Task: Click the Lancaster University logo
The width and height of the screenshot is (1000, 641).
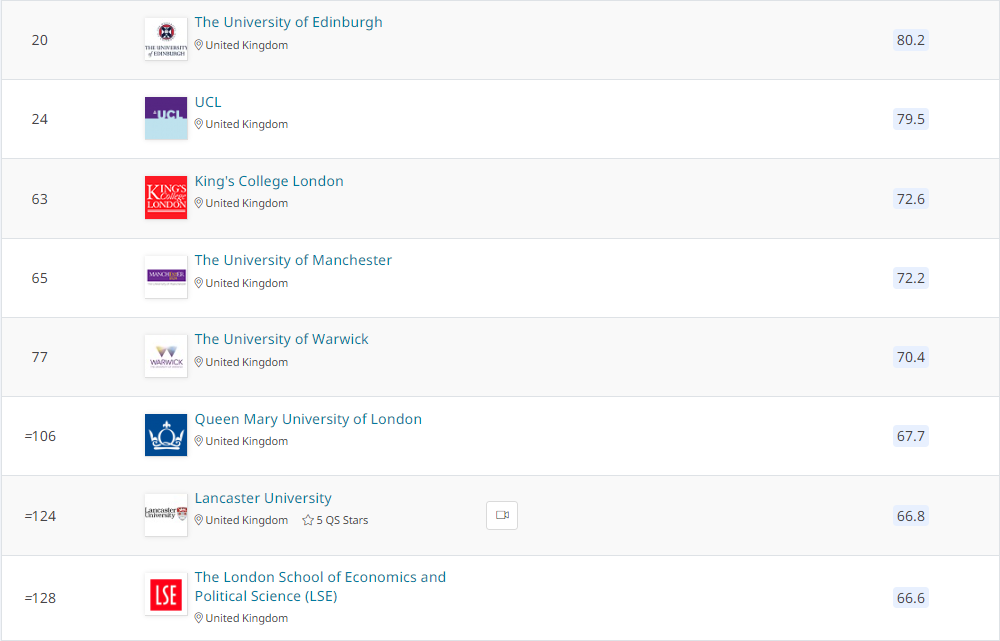Action: pos(165,514)
